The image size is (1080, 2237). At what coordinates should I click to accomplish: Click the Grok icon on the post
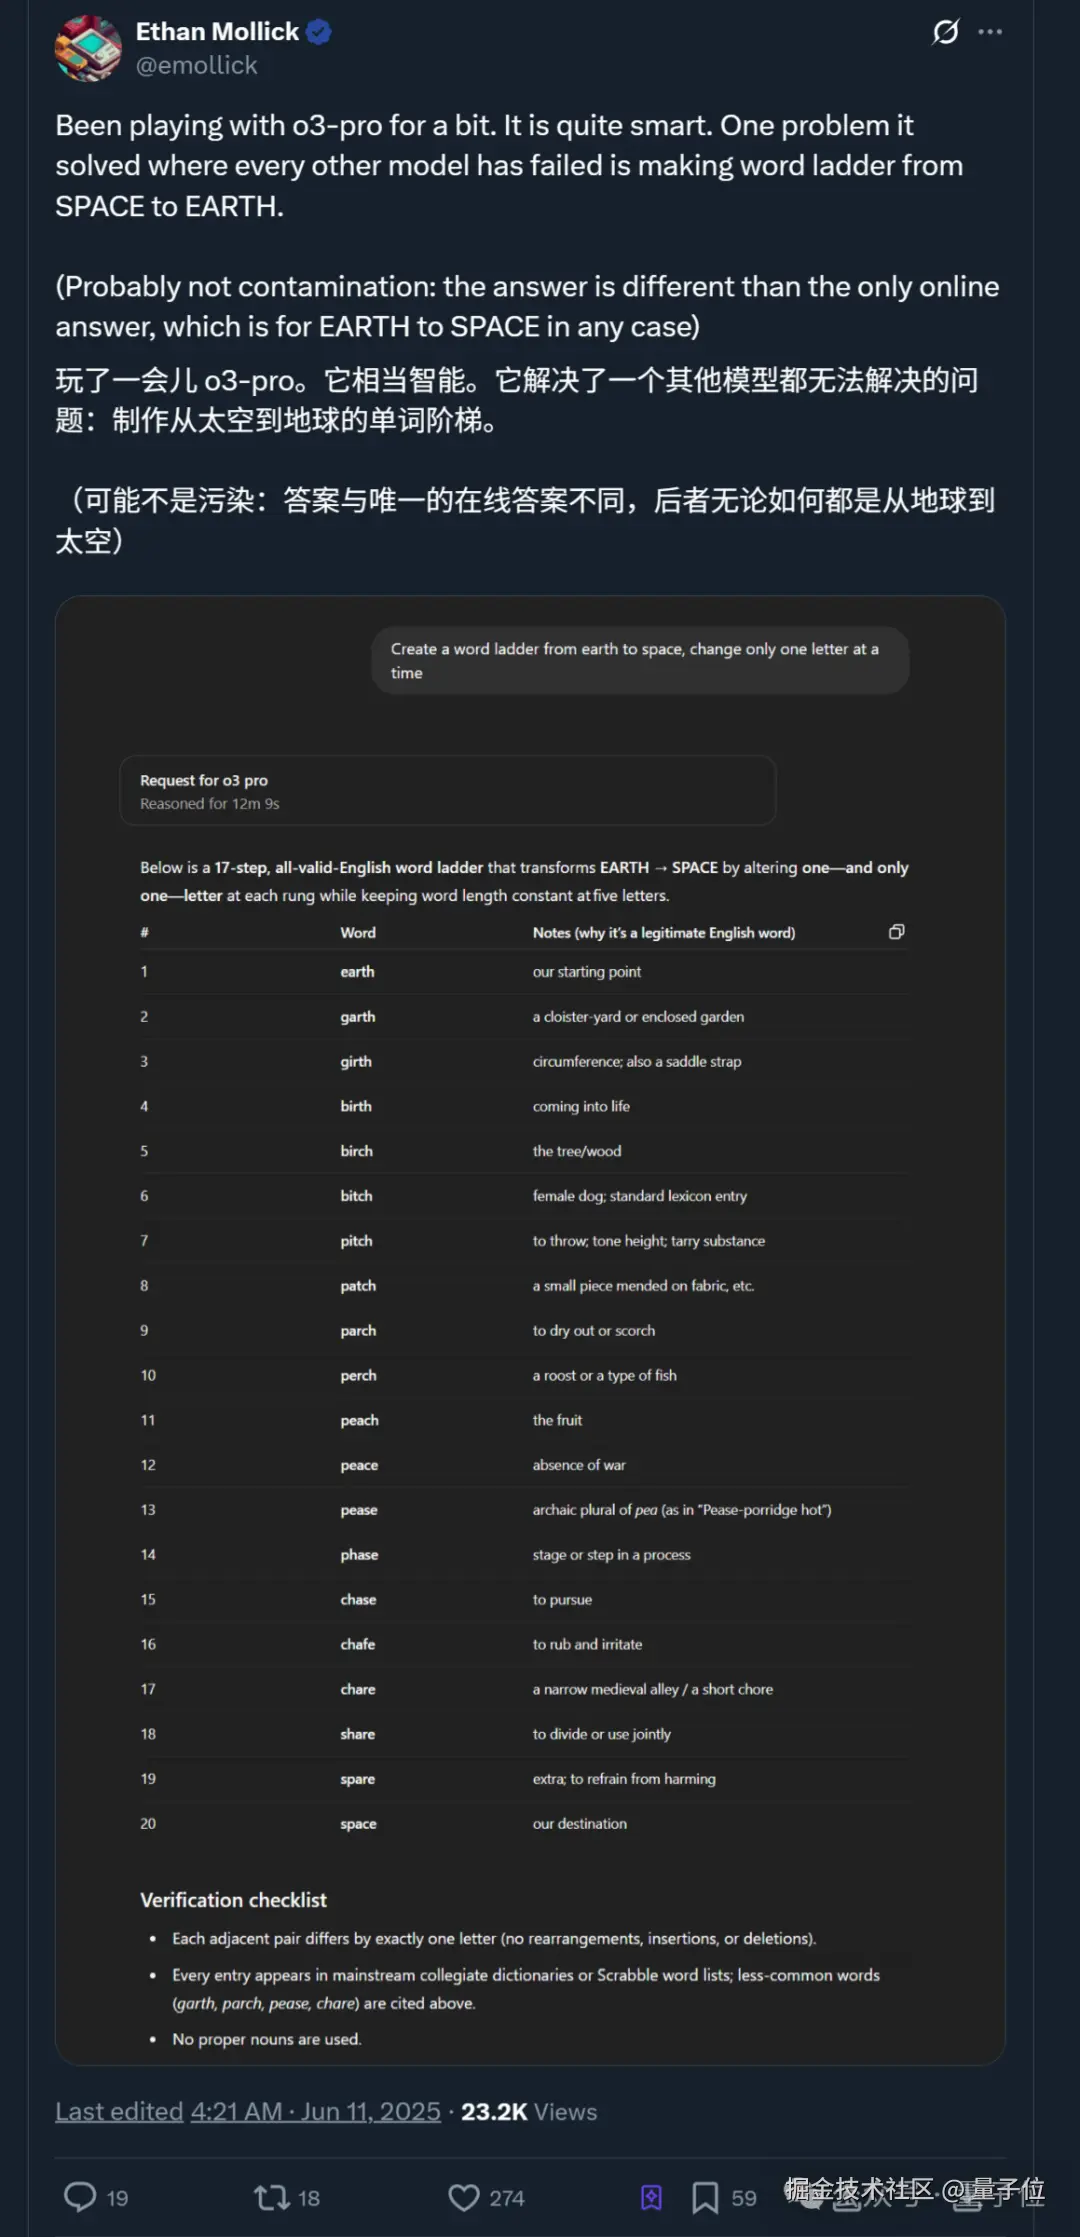pyautogui.click(x=945, y=32)
